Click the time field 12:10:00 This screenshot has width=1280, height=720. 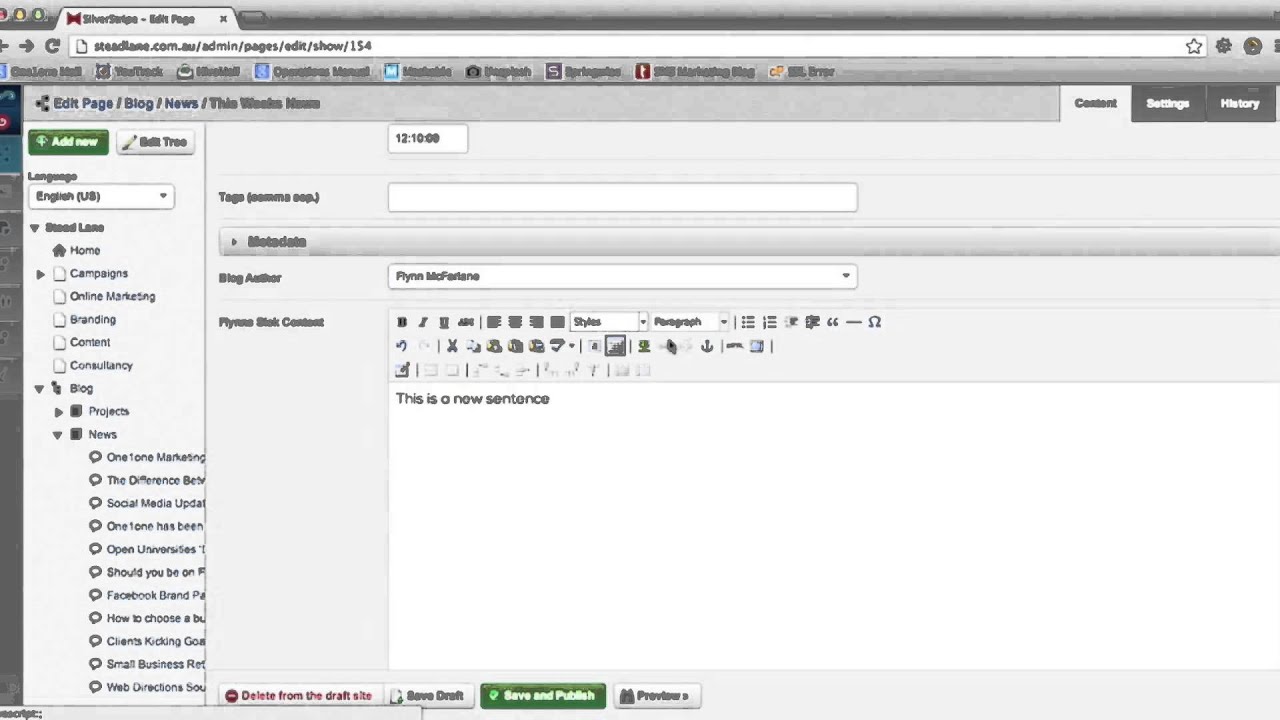pyautogui.click(x=427, y=139)
